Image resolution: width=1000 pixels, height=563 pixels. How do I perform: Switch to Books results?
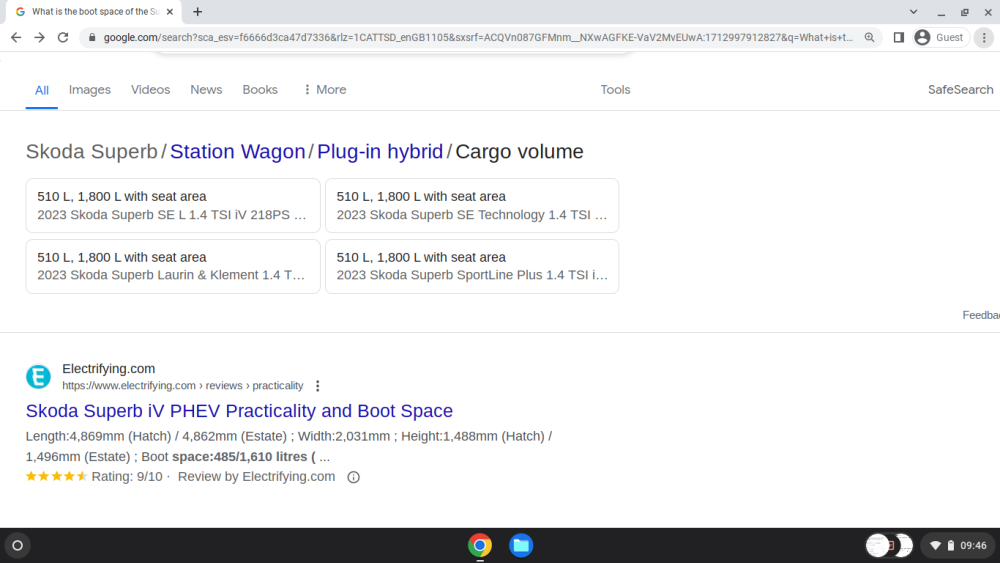point(260,90)
